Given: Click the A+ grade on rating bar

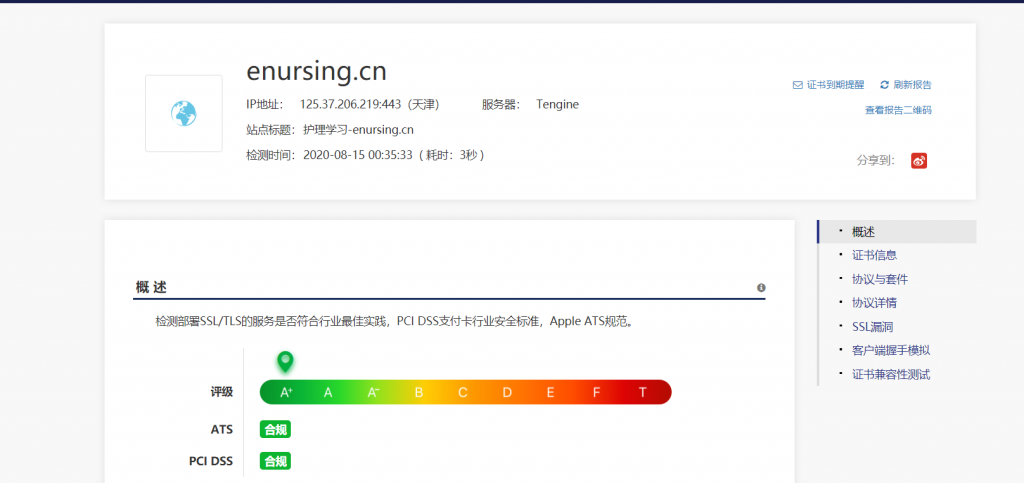Looking at the screenshot, I should coord(286,392).
